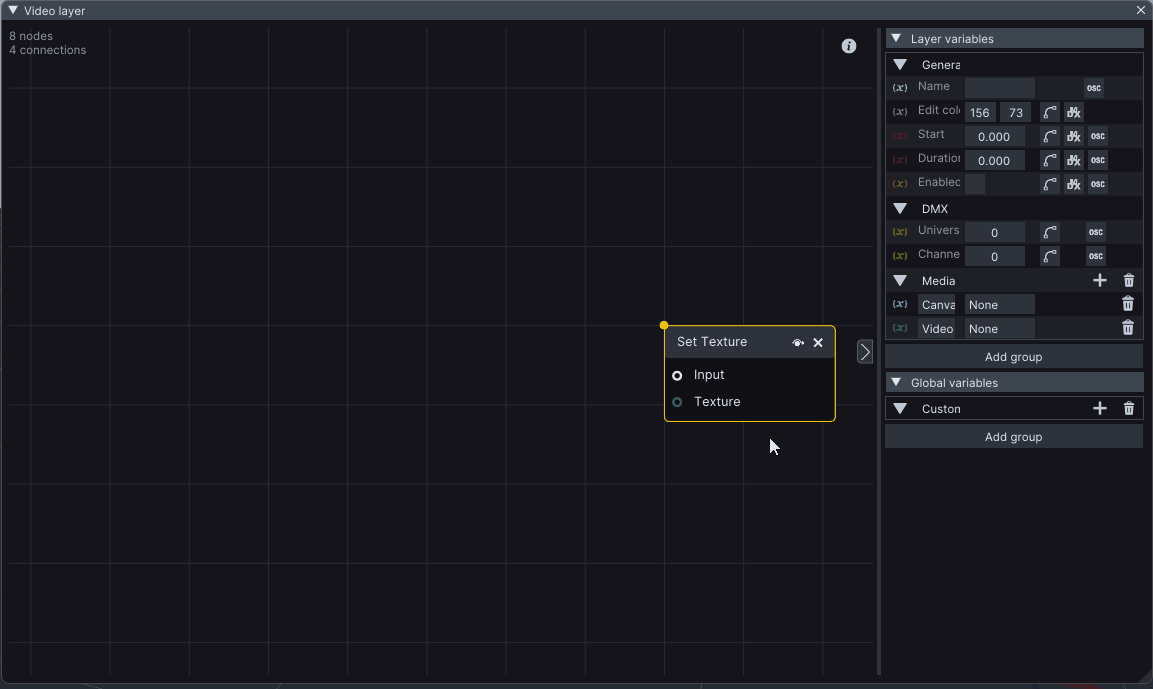Viewport: 1153px width, 689px height.
Task: Click Add group under Layer variables
Action: [1013, 357]
